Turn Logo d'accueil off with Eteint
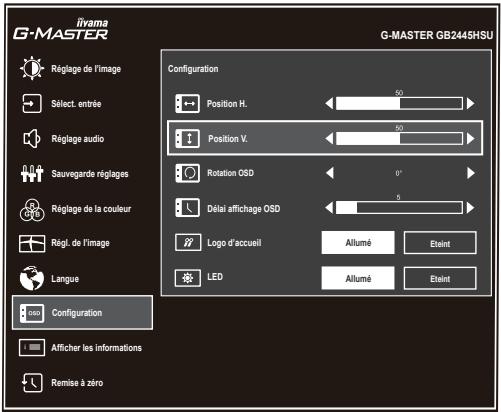501x412 pixels. coord(440,243)
